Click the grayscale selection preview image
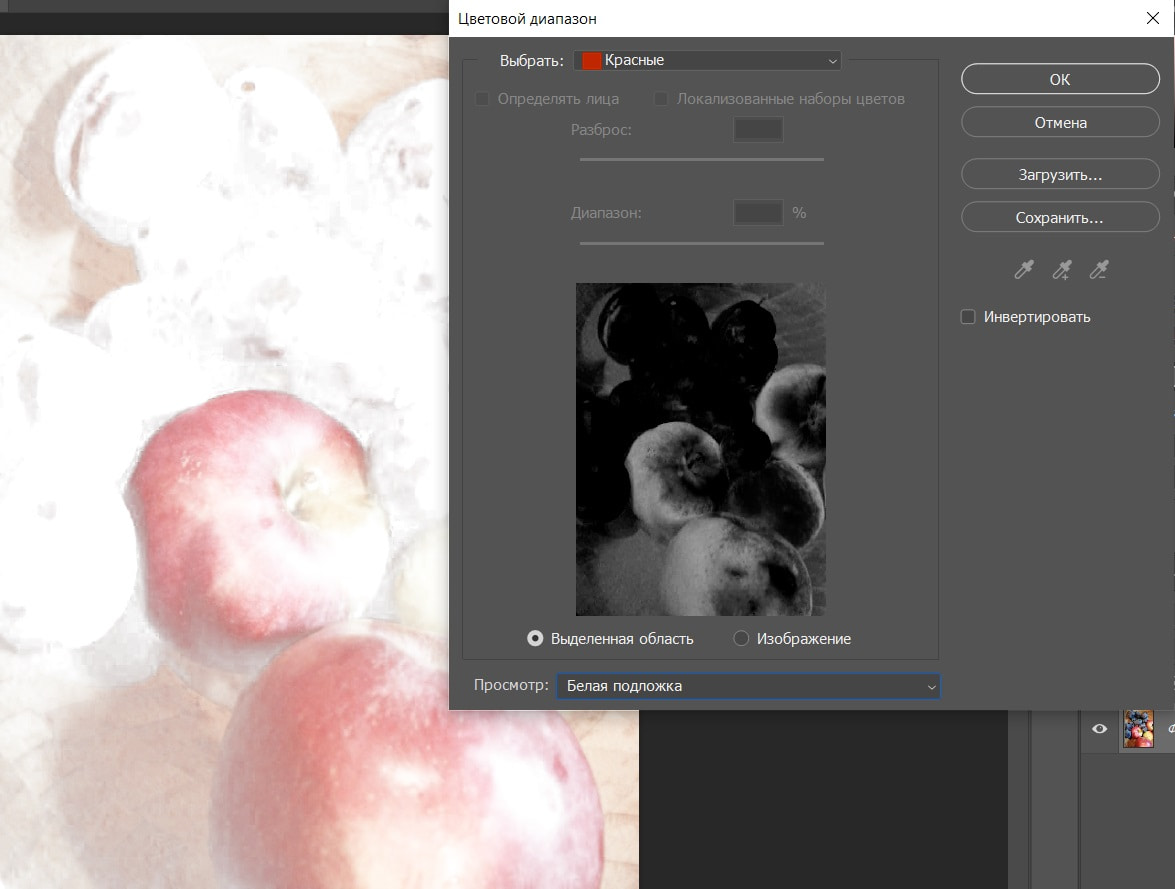This screenshot has width=1175, height=889. click(701, 449)
